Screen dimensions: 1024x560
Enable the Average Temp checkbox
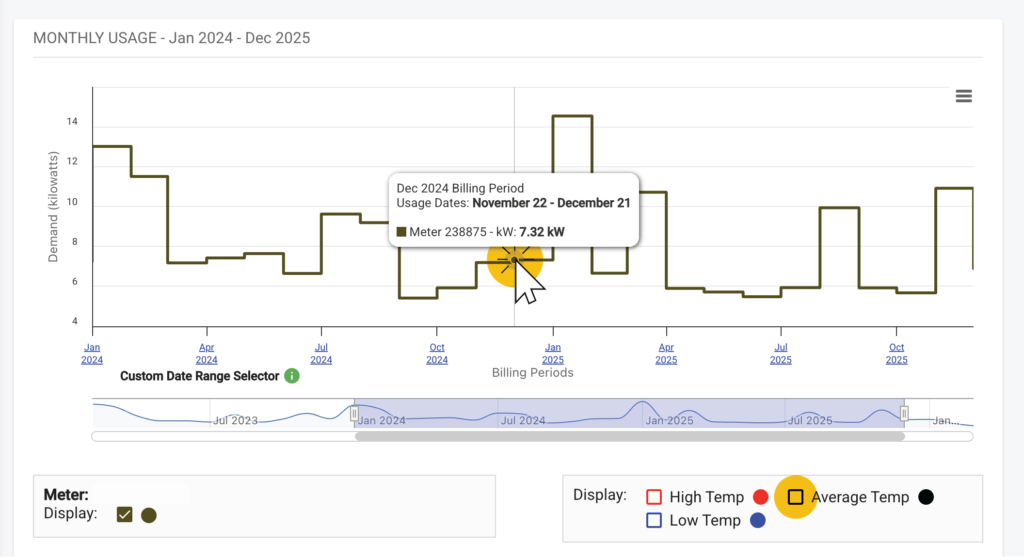click(x=796, y=497)
